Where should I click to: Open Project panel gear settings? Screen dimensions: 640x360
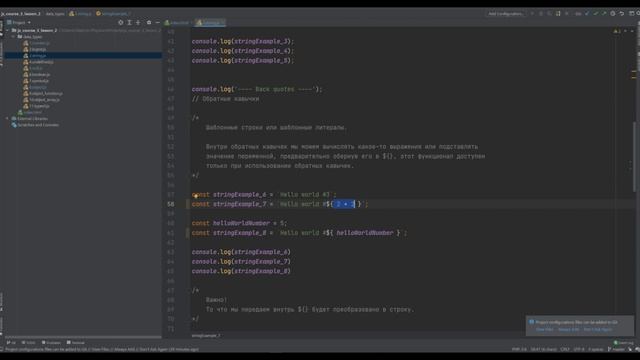(x=149, y=22)
